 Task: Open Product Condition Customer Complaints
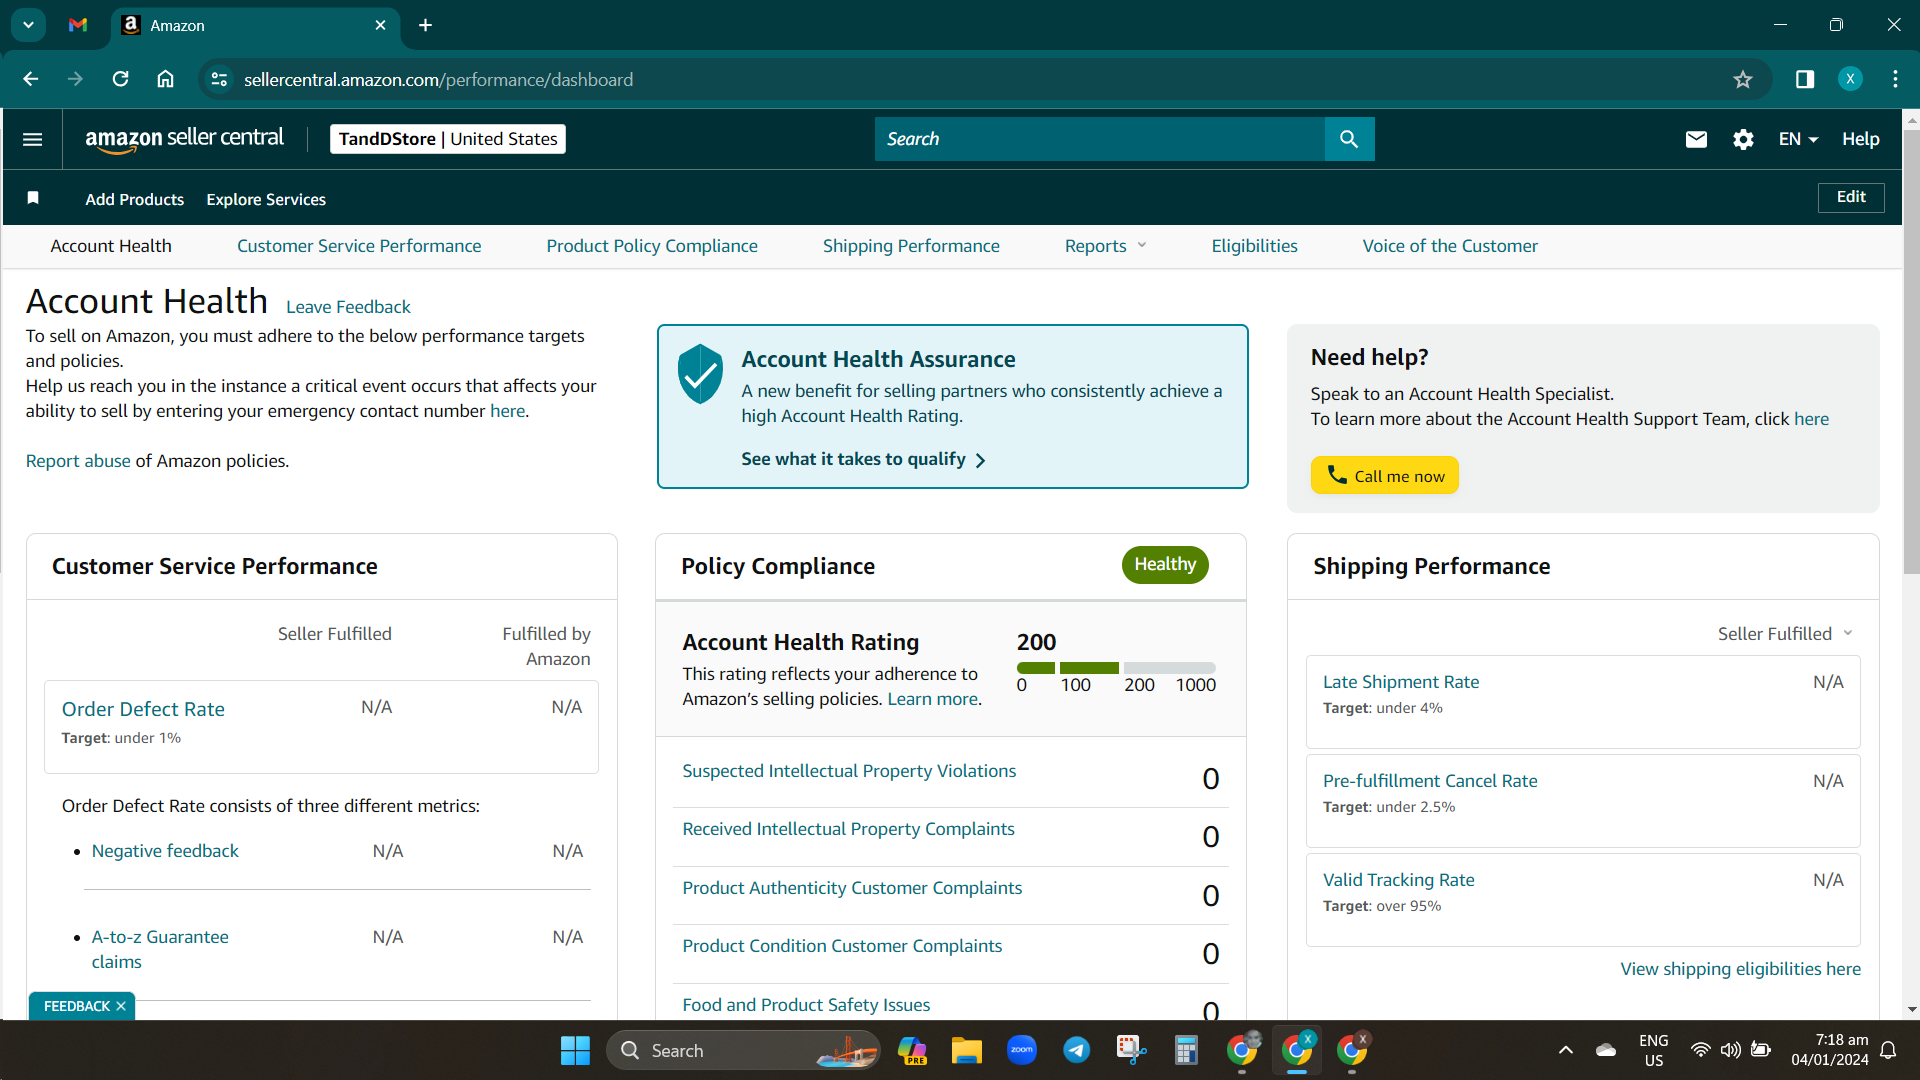pos(842,946)
